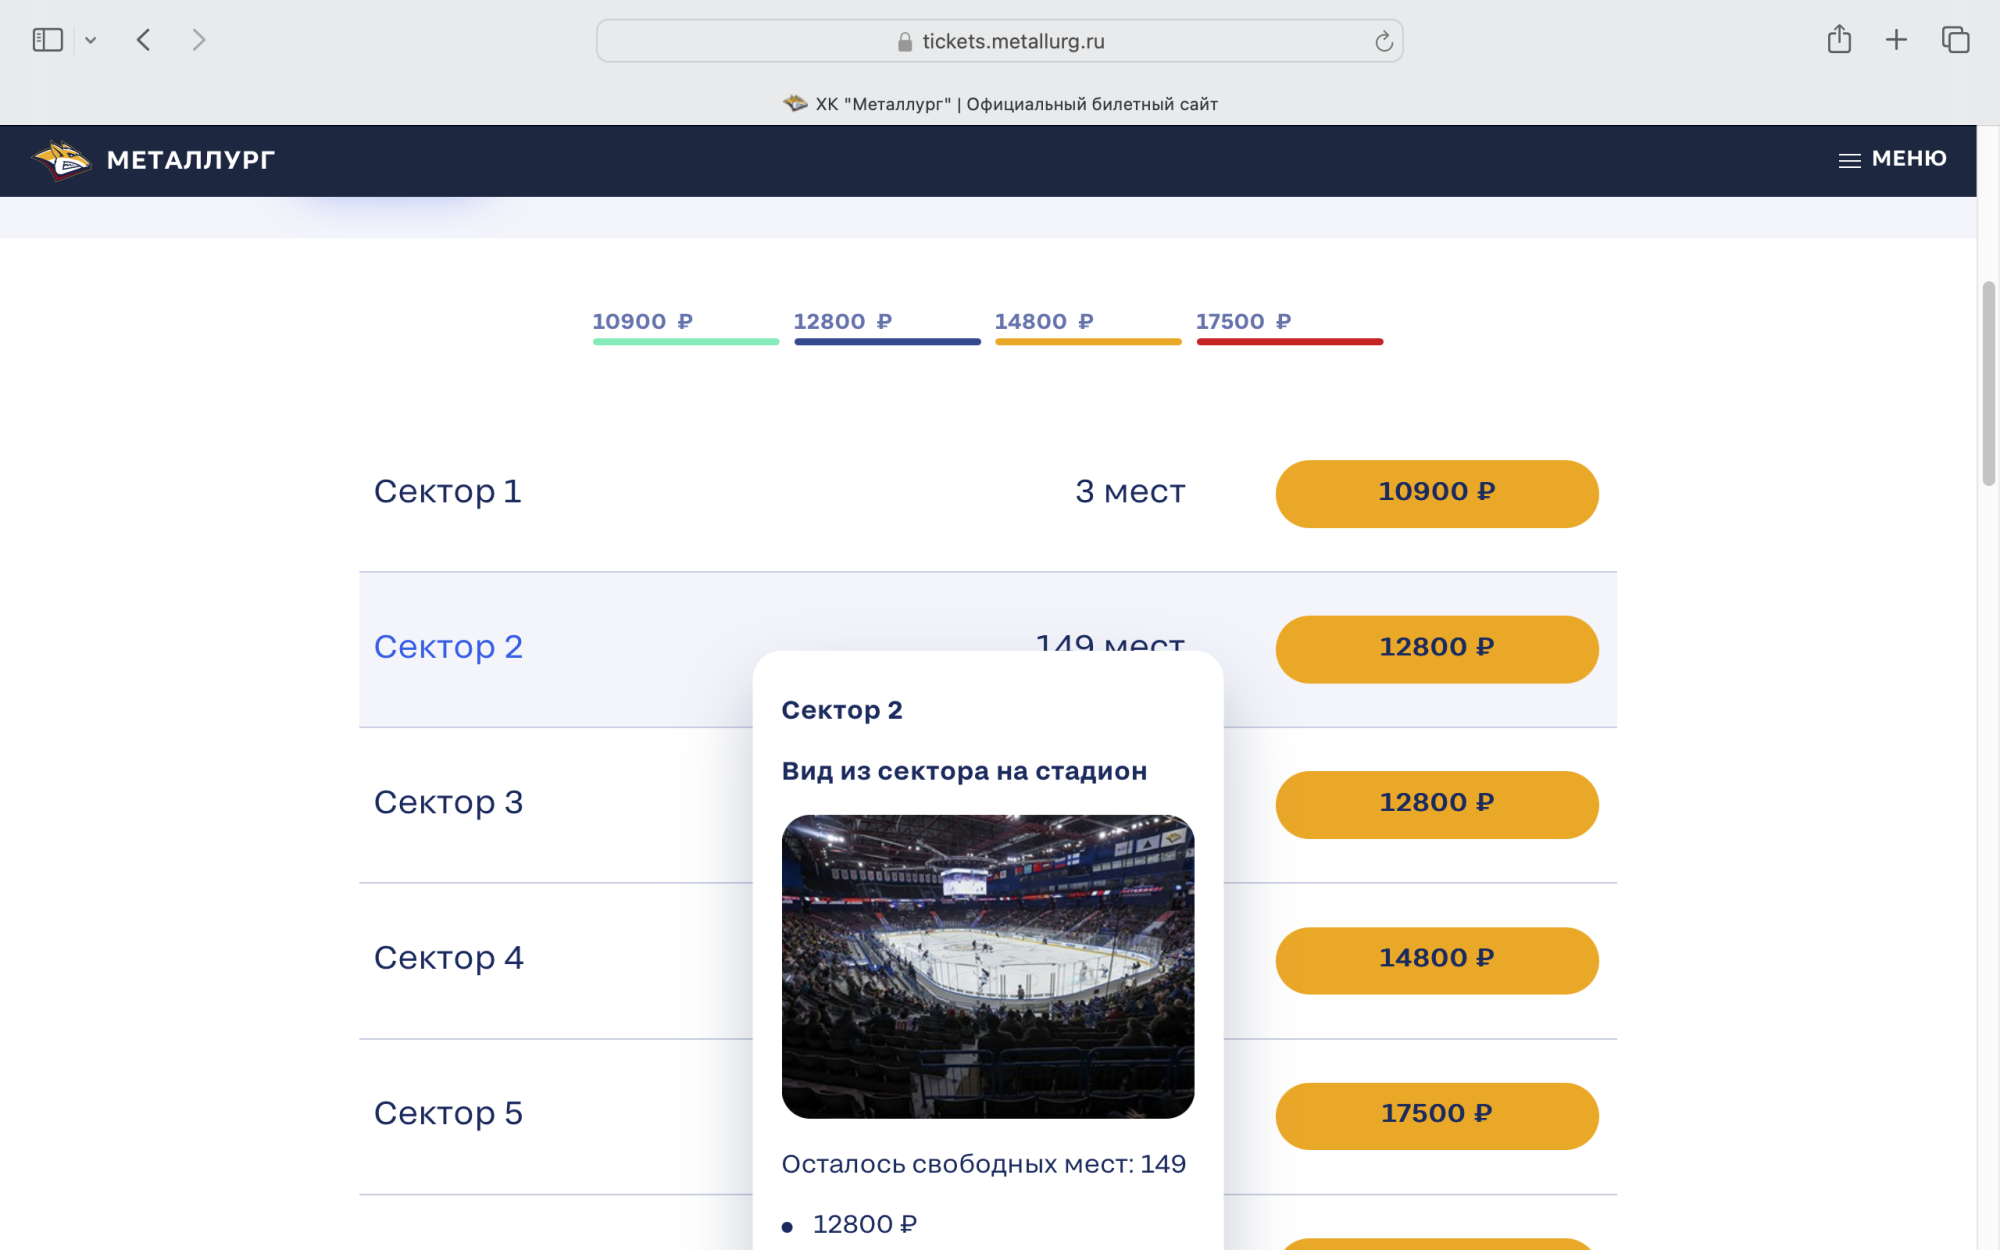Select the highlighted Сектор 2 label

pos(448,647)
